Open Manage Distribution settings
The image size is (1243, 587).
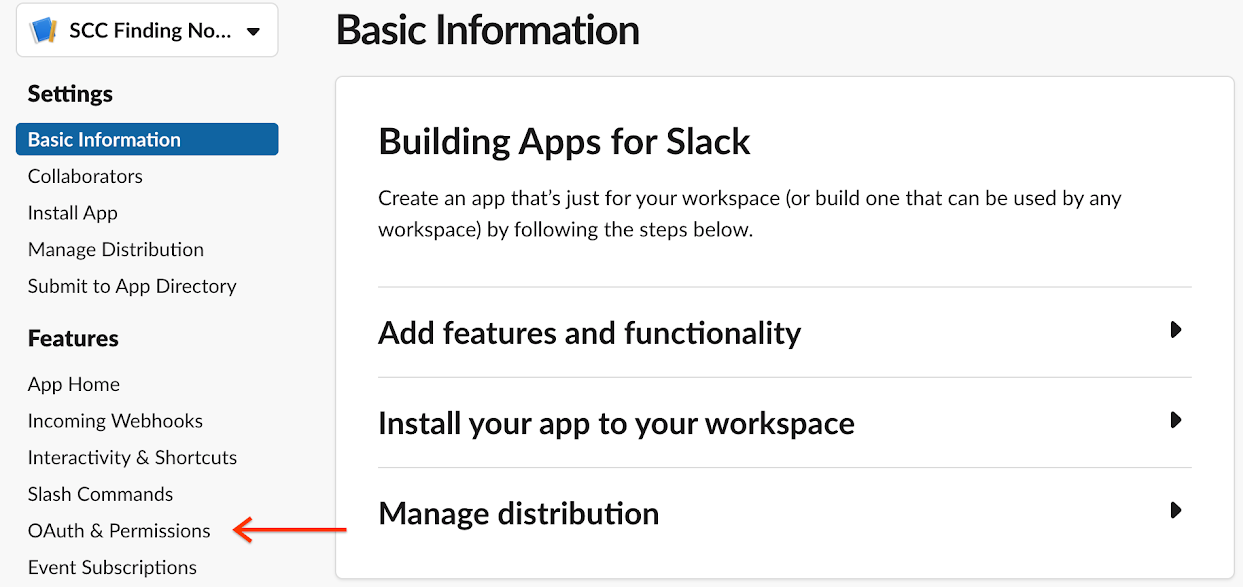(115, 249)
